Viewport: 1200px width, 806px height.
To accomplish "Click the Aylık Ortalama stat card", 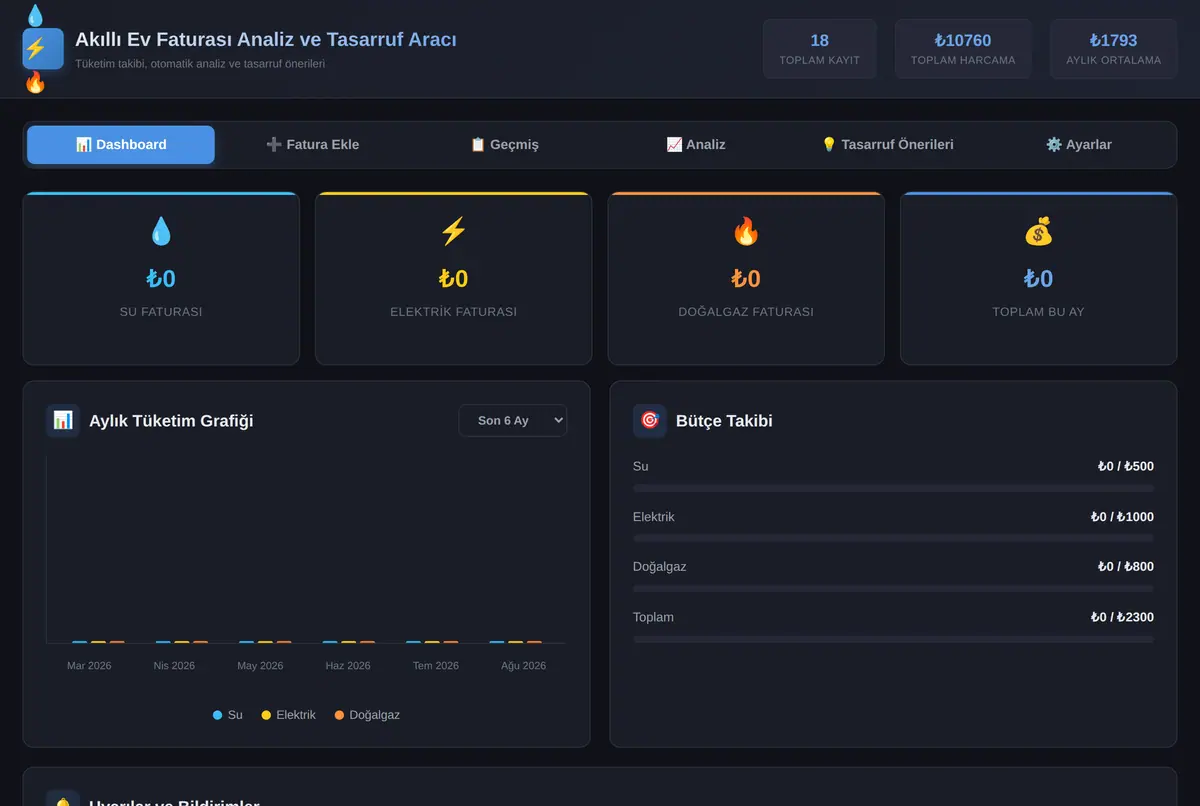I will pyautogui.click(x=1114, y=49).
